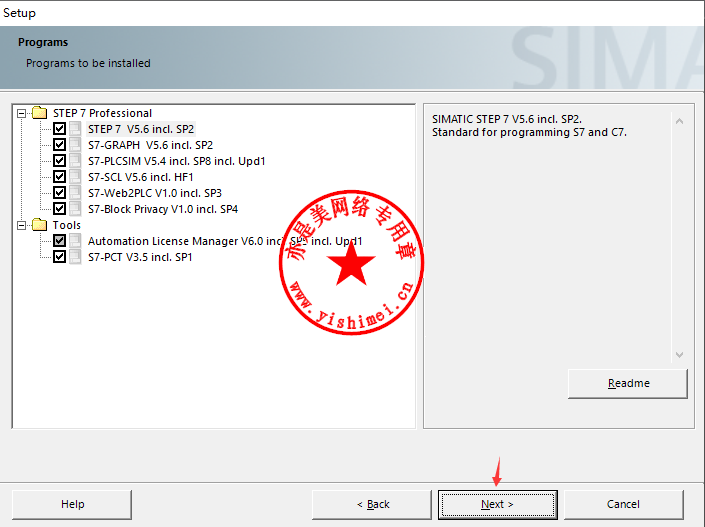Viewport: 705px width, 527px height.
Task: Toggle the S7-GRAPH V5.6 checkbox
Action: [x=60, y=145]
